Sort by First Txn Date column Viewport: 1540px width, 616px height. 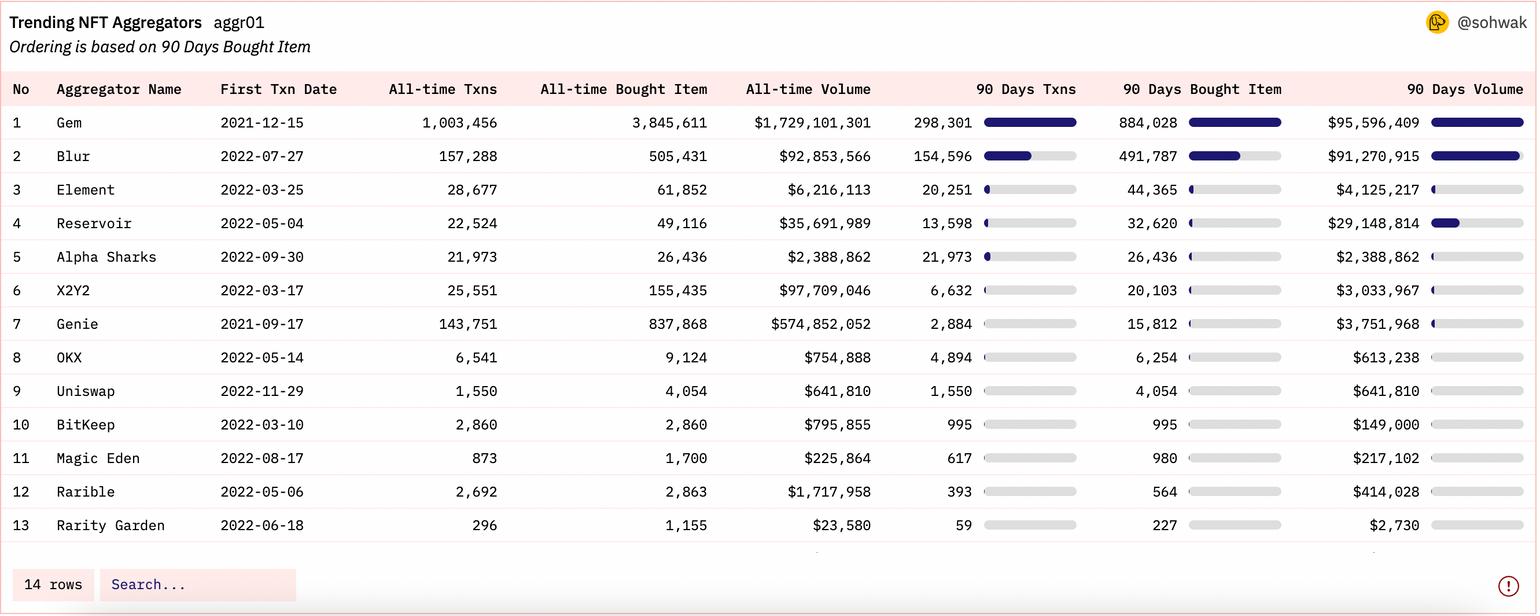click(x=278, y=89)
